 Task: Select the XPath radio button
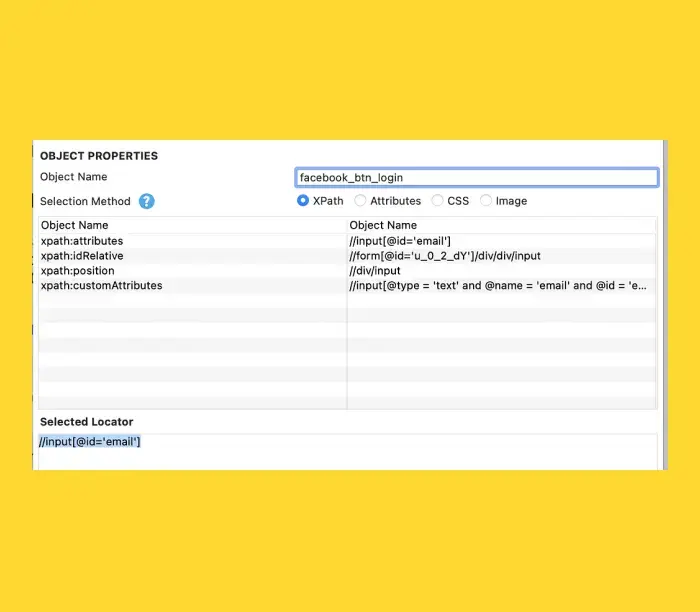[x=303, y=201]
